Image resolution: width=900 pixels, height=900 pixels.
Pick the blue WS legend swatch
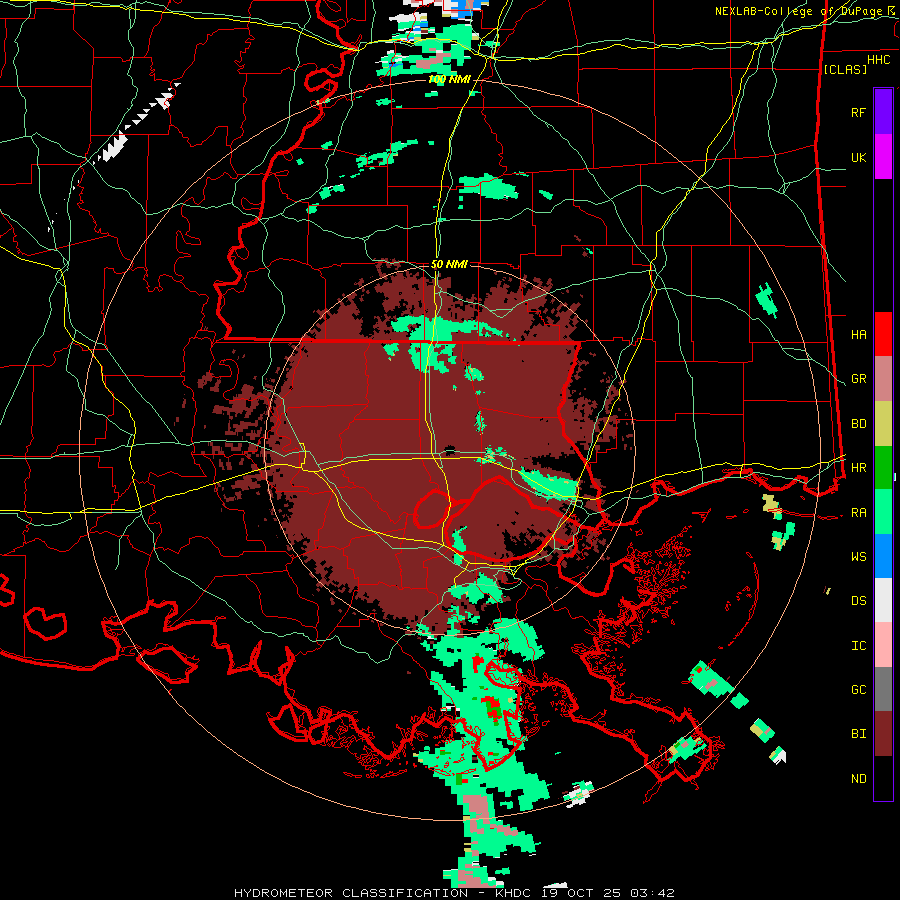[x=883, y=556]
